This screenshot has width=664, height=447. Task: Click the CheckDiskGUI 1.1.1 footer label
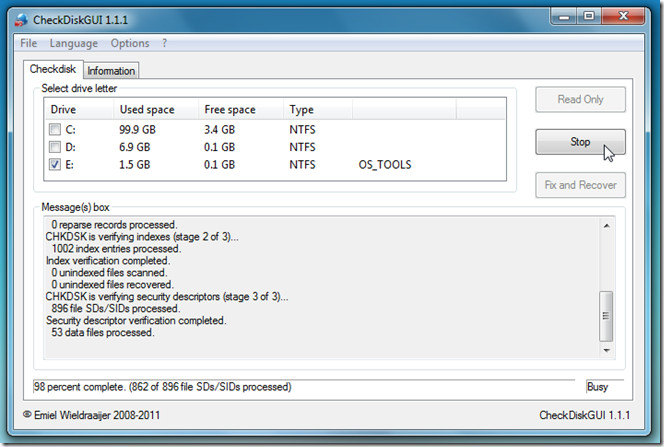584,415
